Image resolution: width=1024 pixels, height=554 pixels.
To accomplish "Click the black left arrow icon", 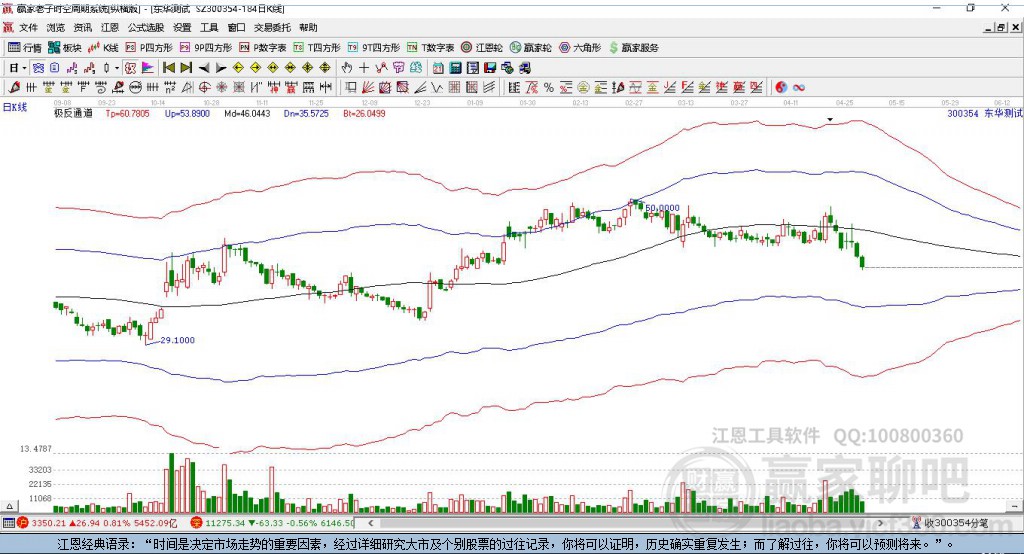I will (204, 68).
